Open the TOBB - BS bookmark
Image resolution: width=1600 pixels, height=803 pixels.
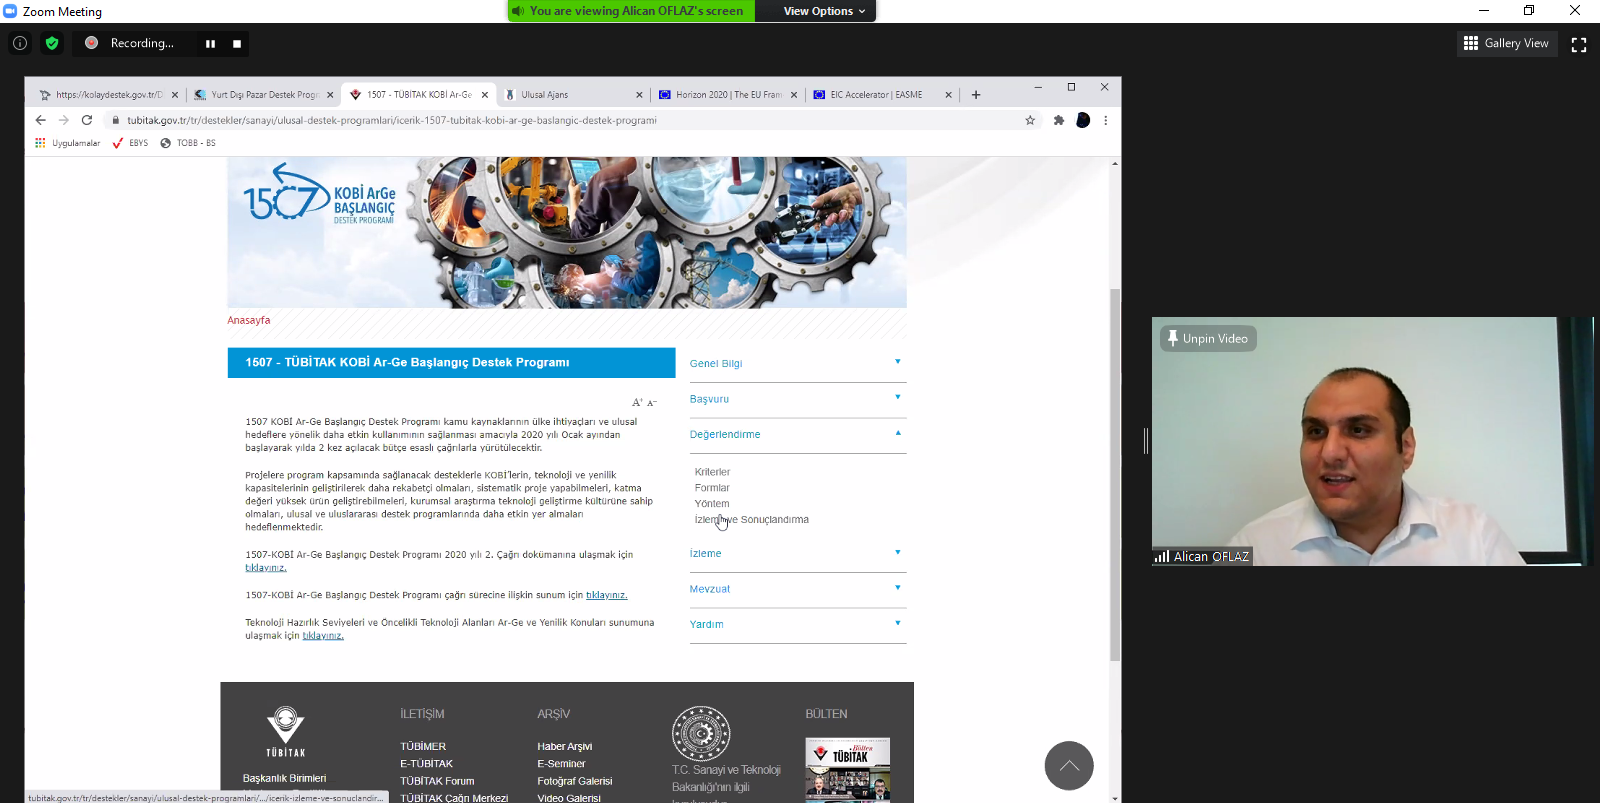point(188,143)
